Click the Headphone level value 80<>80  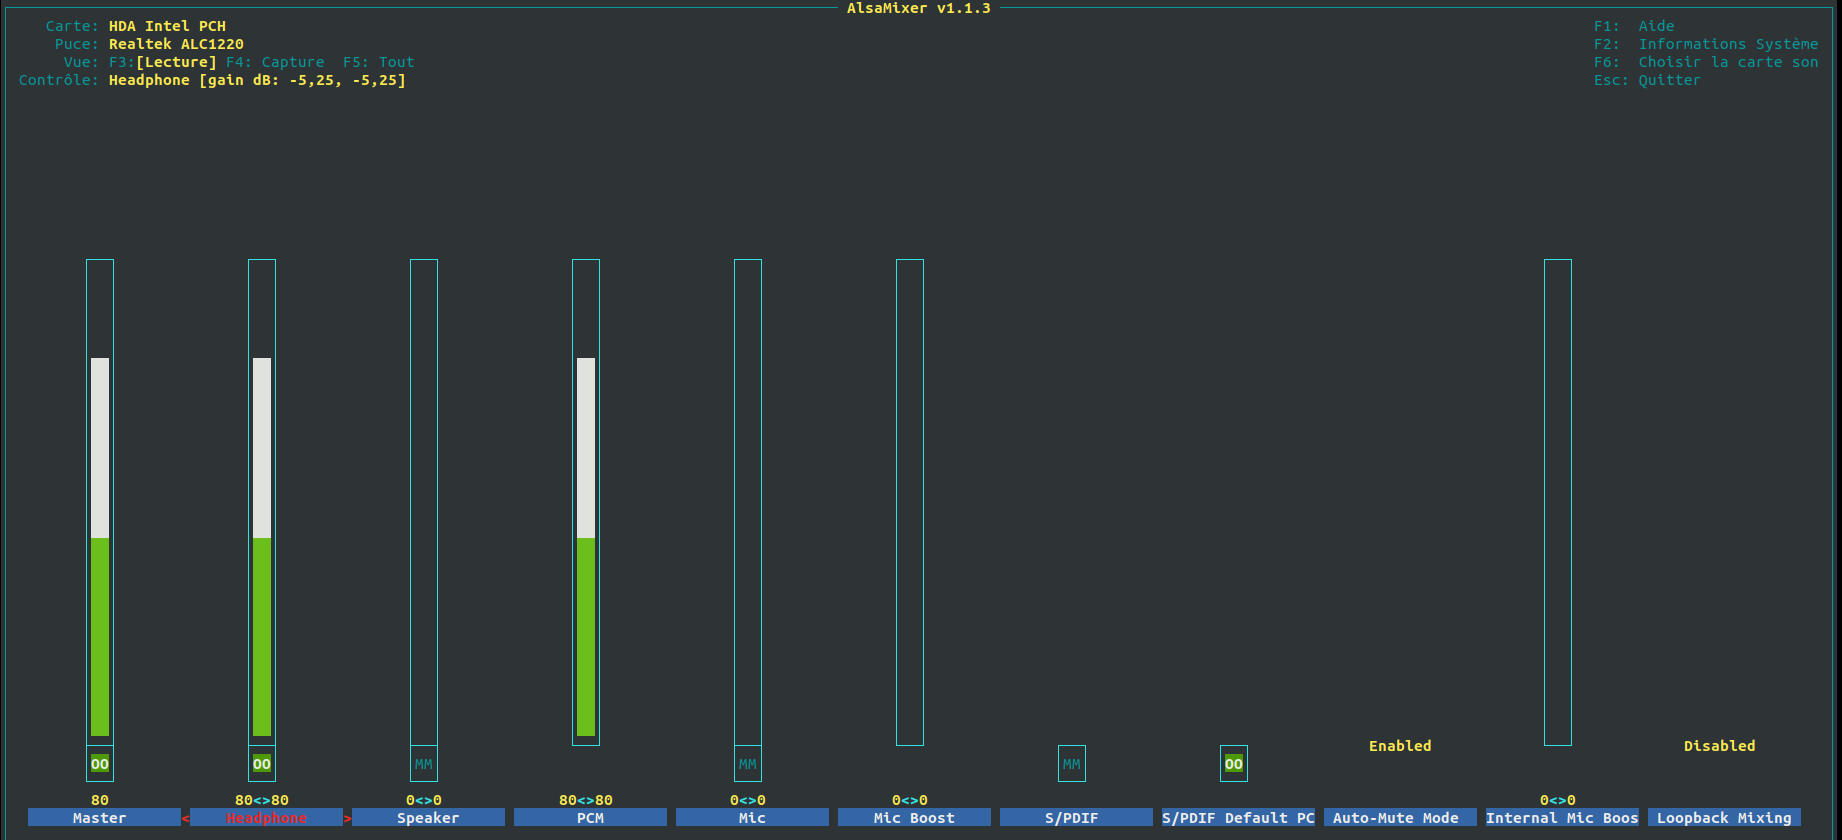[262, 800]
